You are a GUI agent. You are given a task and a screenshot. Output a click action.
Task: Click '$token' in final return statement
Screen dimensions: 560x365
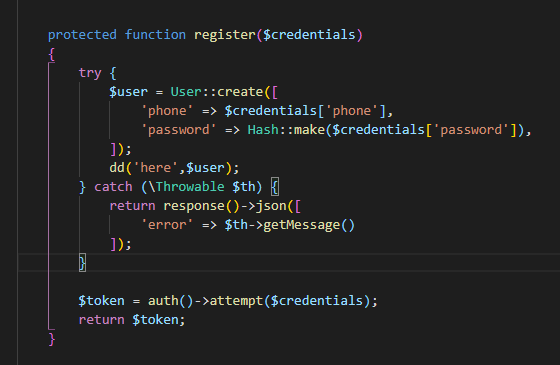155,320
